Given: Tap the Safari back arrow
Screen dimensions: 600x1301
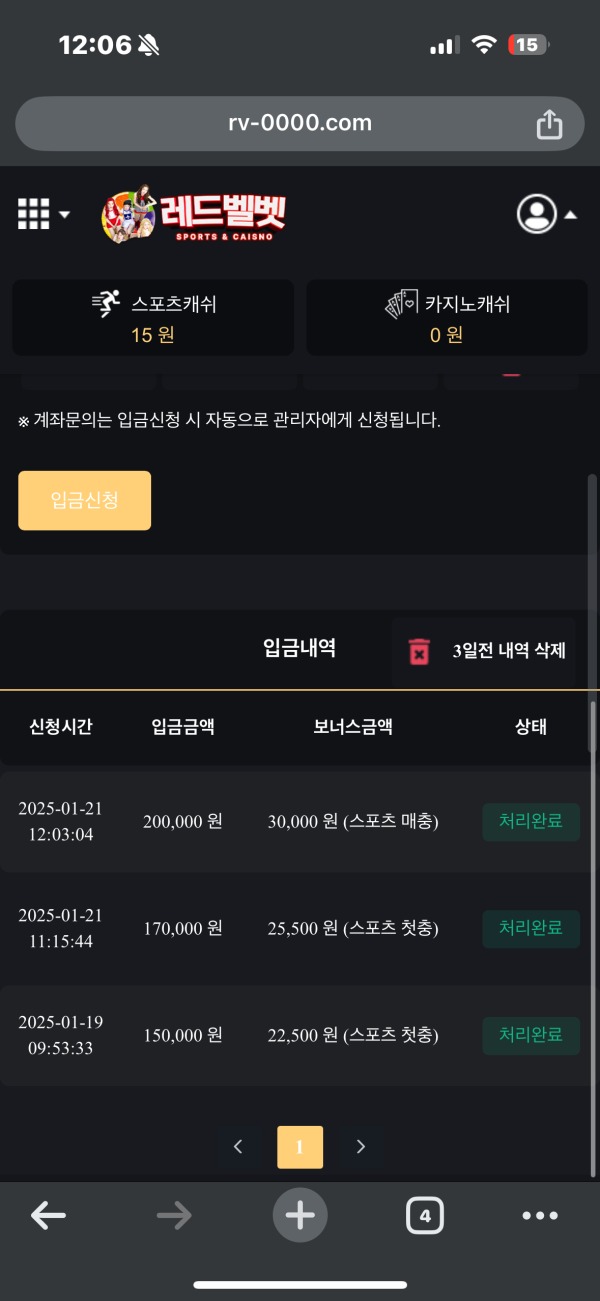Looking at the screenshot, I should (x=48, y=1215).
